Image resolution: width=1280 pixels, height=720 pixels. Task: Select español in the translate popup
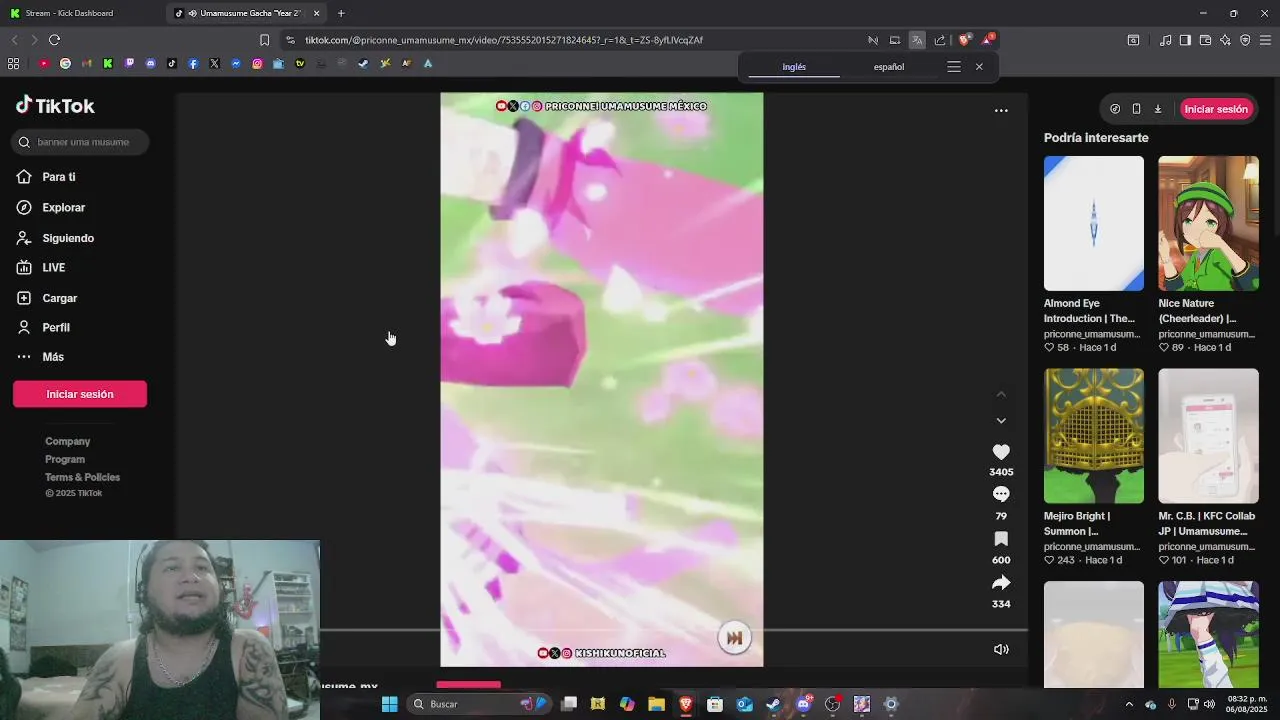tap(889, 67)
